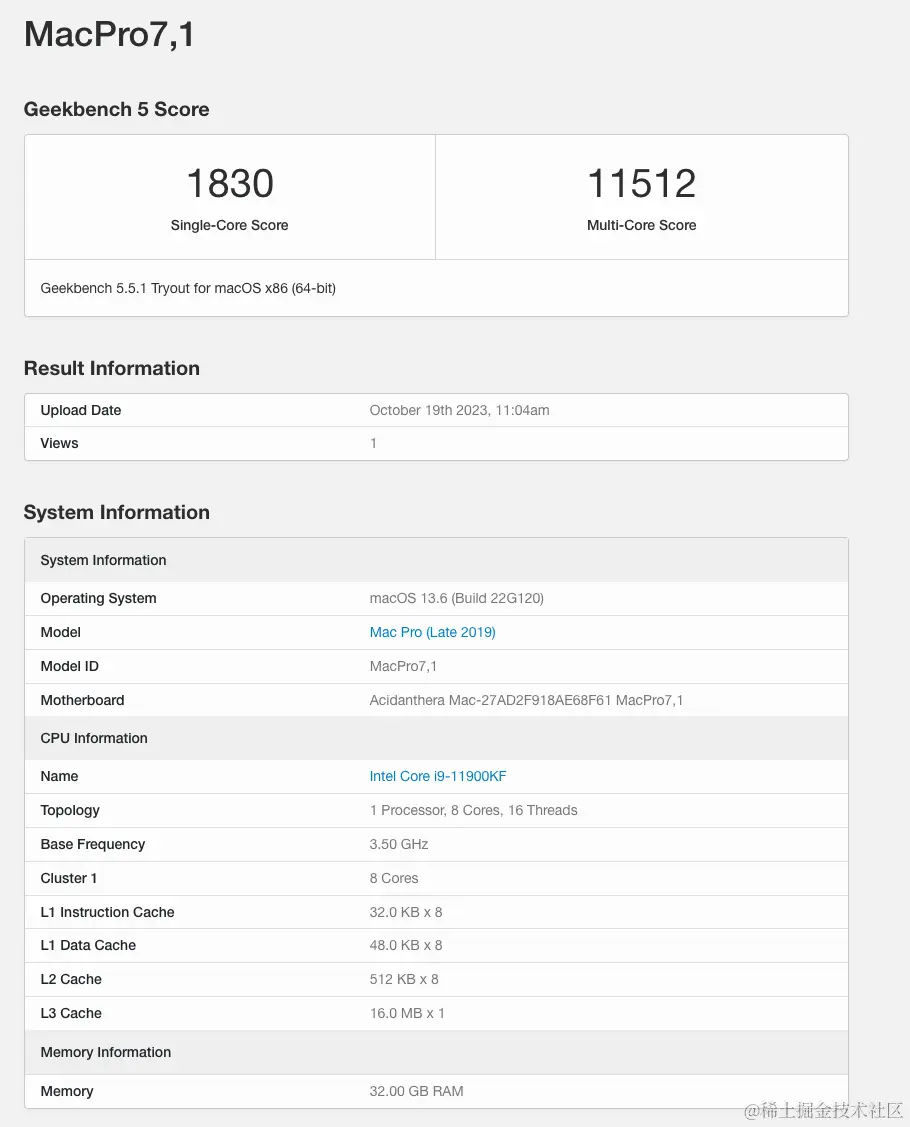910x1127 pixels.
Task: Select the 32.00 GB RAM value
Action: point(416,1091)
